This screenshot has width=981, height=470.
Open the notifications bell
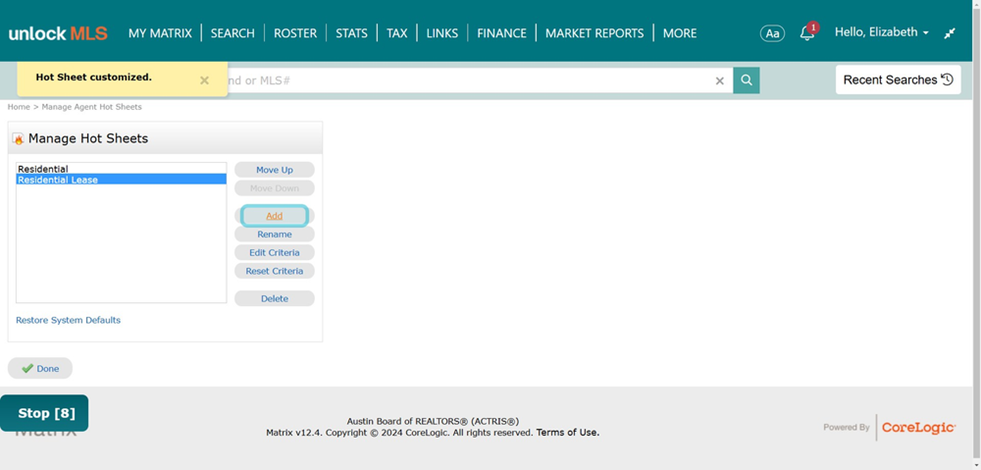point(808,32)
